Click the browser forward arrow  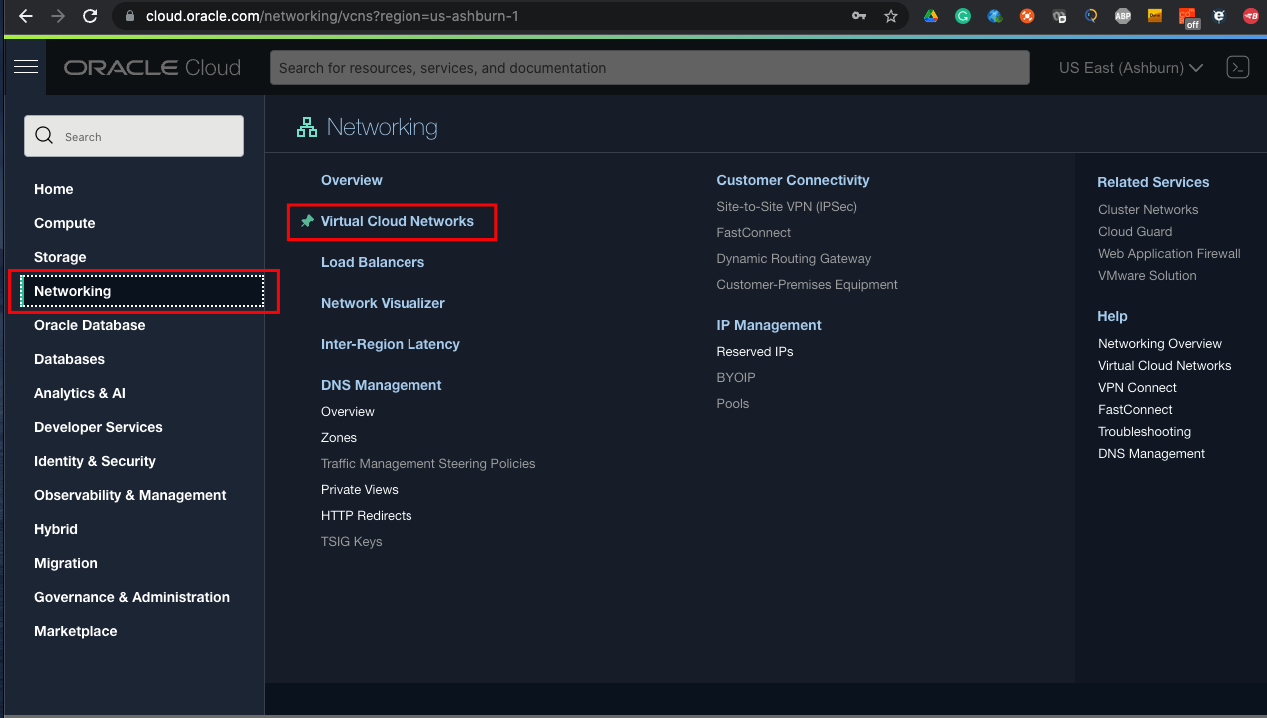[x=58, y=16]
